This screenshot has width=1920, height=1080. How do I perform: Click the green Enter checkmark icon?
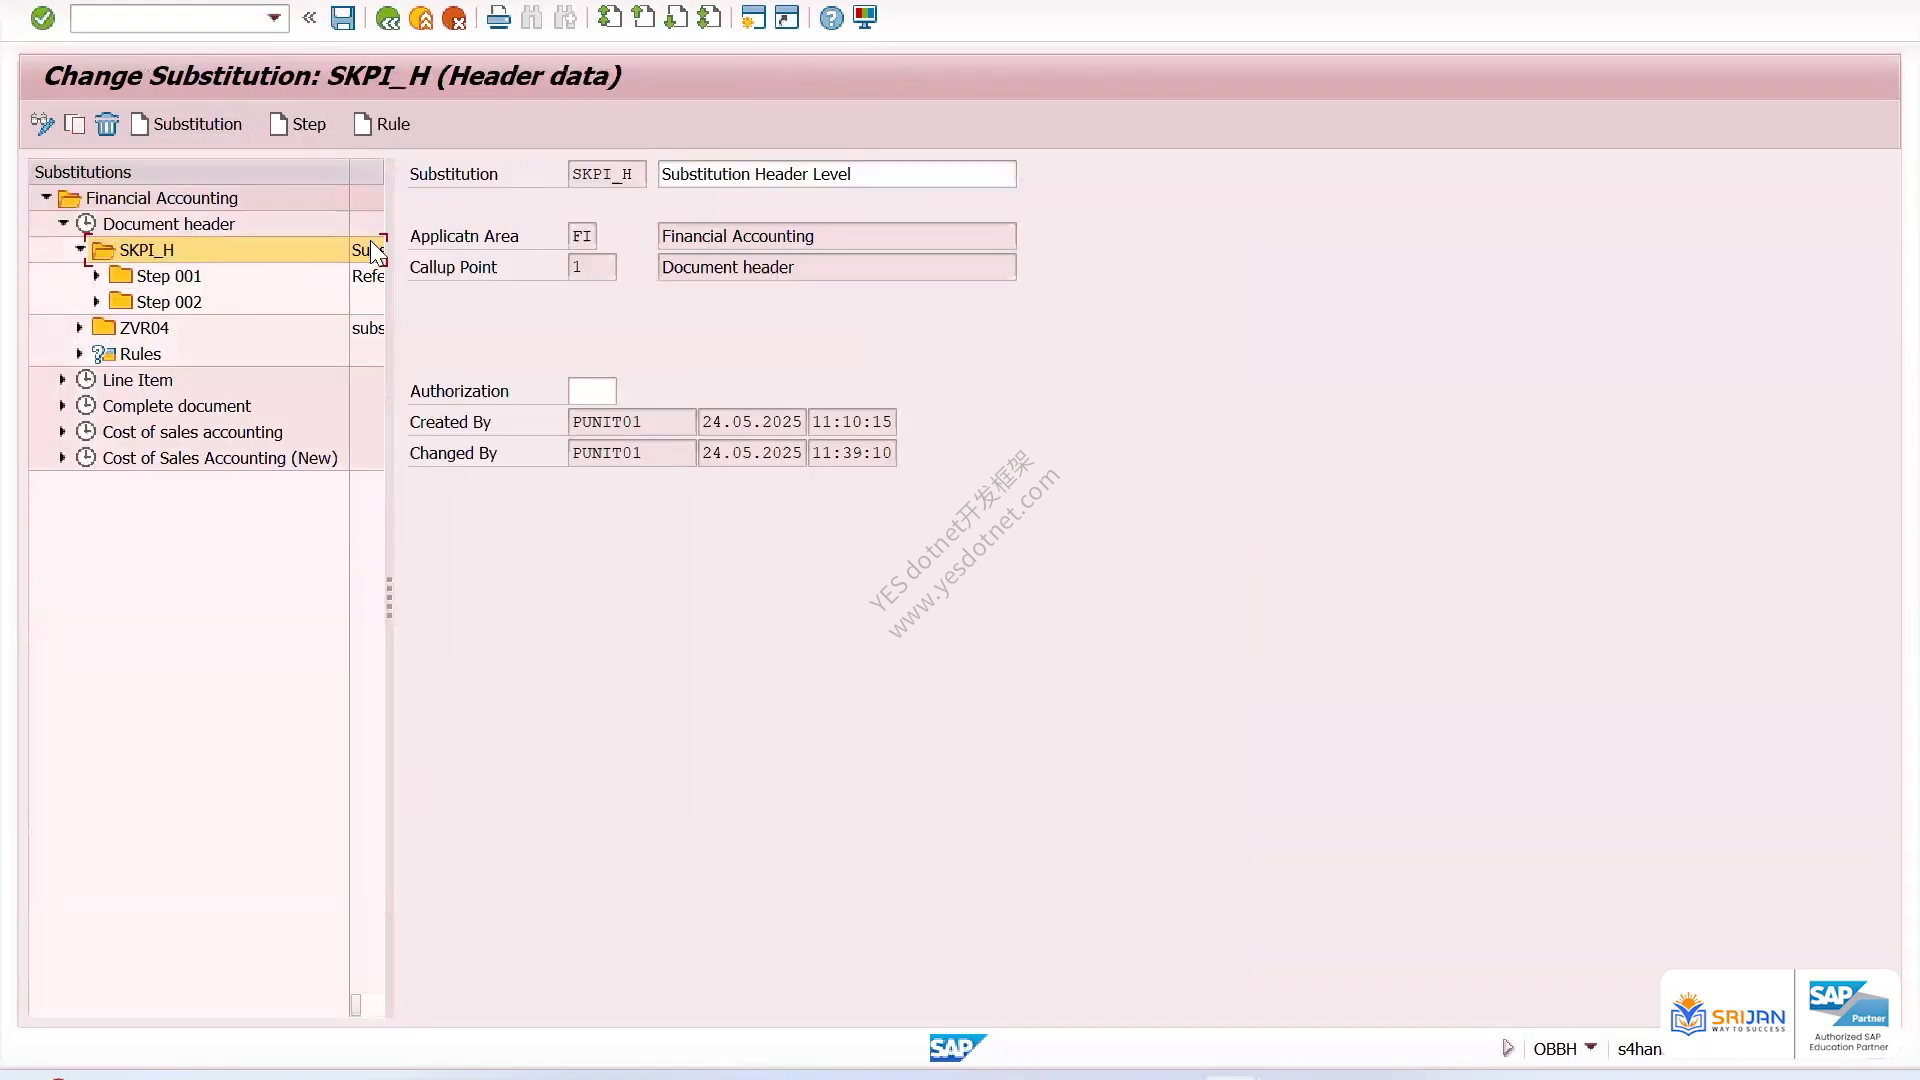[42, 18]
